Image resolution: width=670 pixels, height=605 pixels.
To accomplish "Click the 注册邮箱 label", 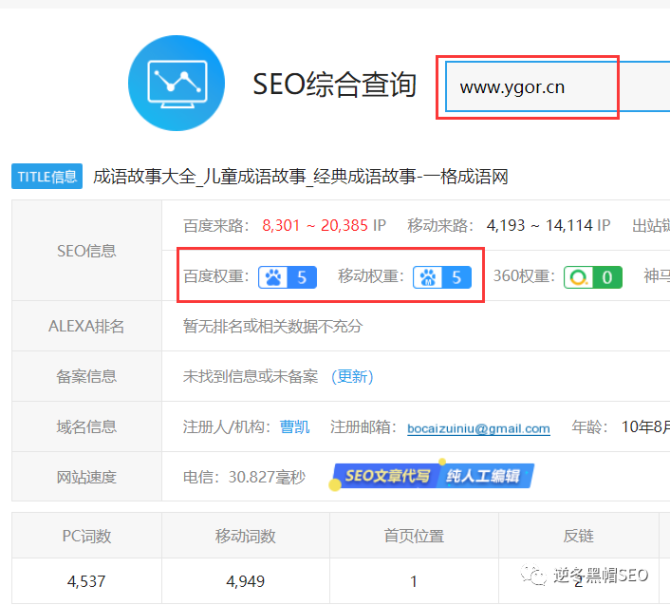I will (364, 427).
